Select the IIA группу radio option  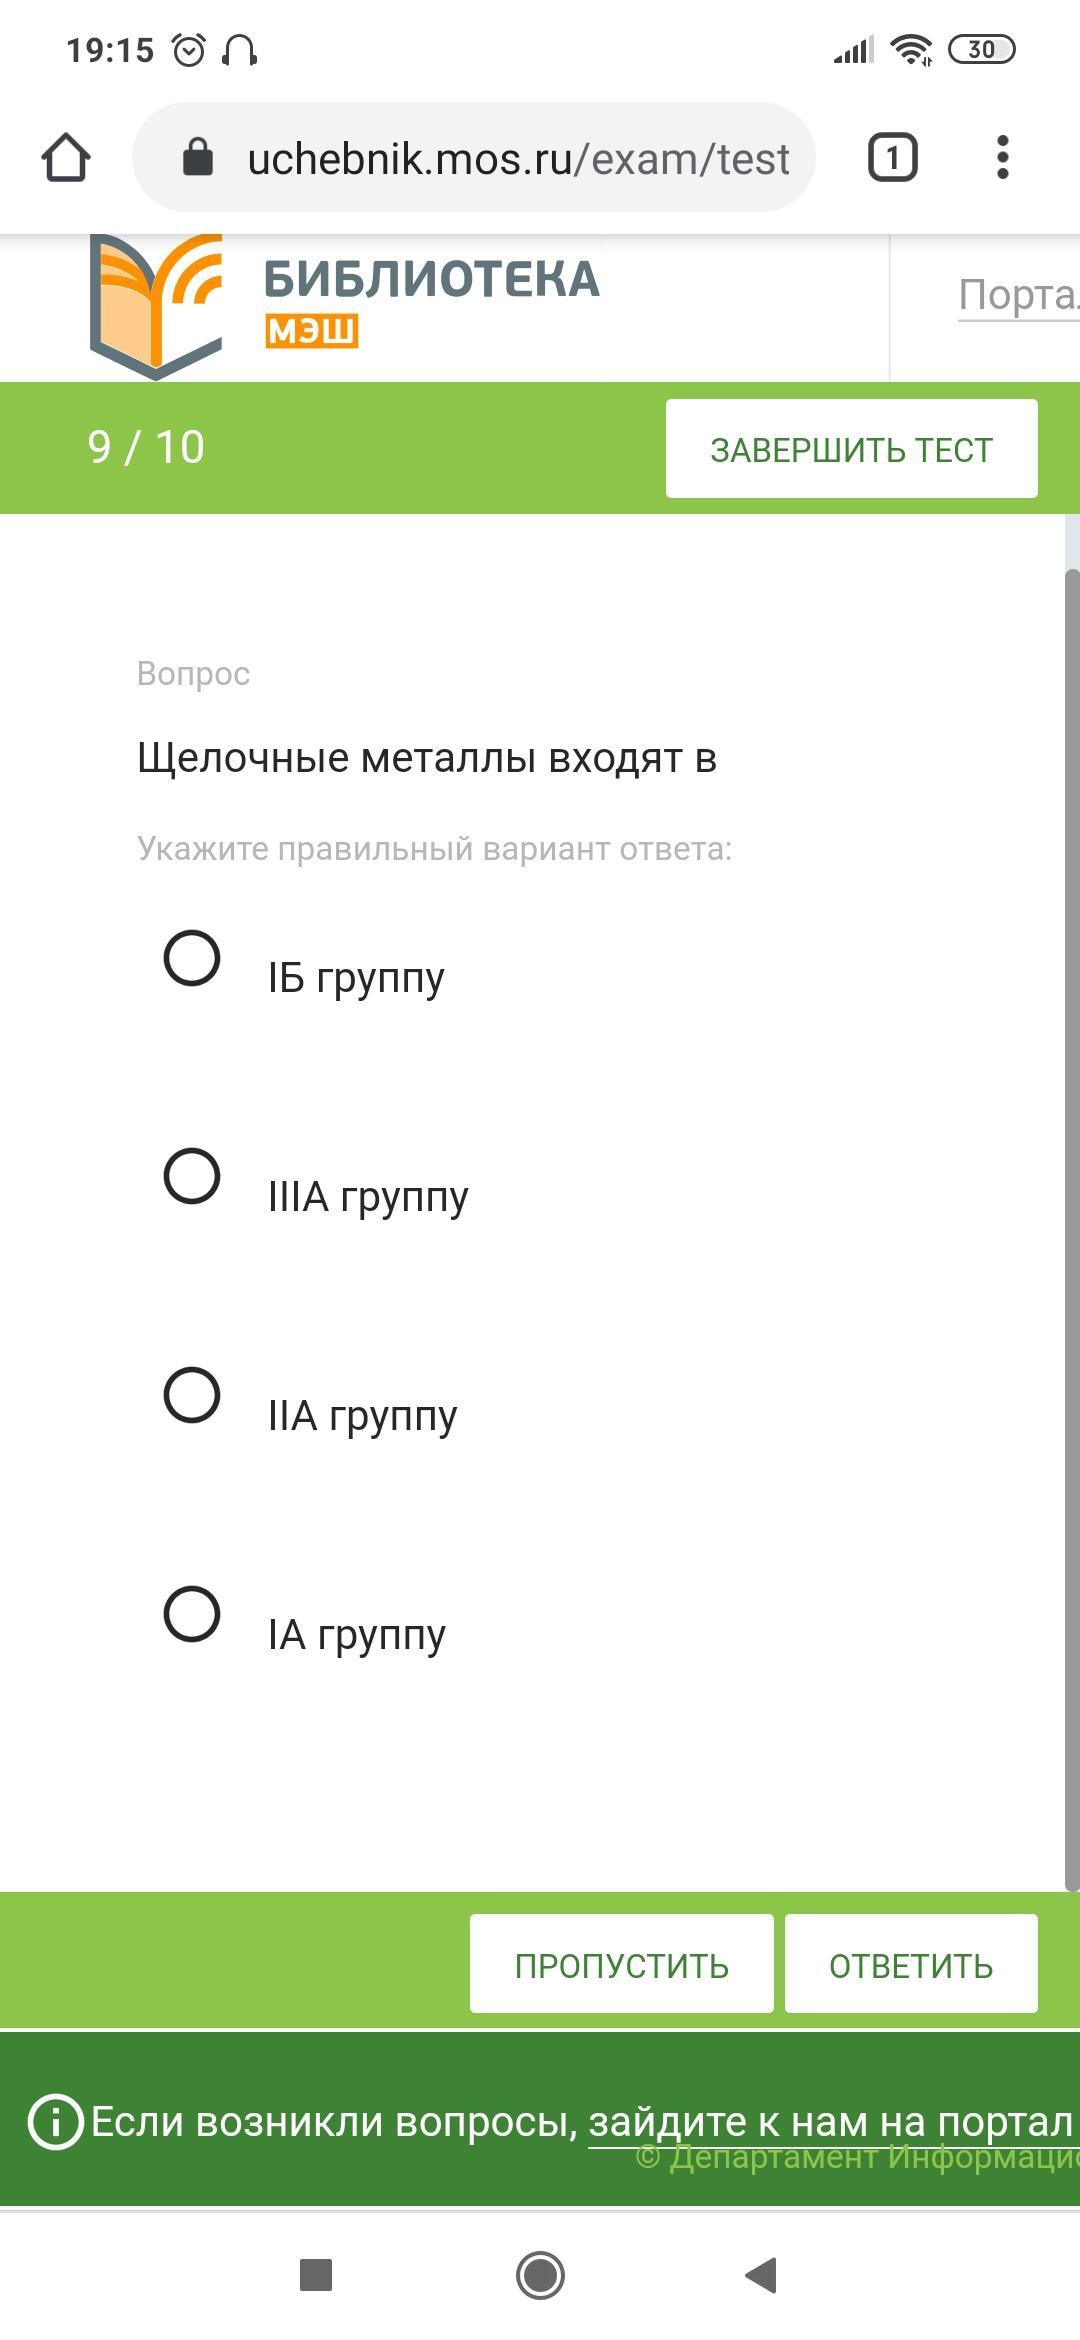[x=192, y=1395]
